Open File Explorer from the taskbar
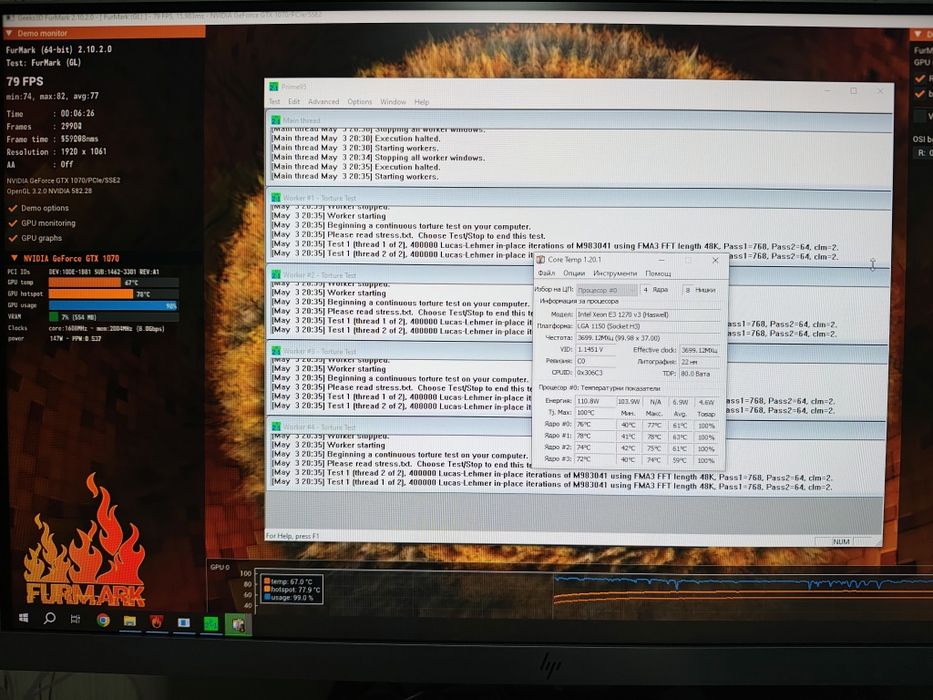This screenshot has width=933, height=700. click(x=129, y=621)
